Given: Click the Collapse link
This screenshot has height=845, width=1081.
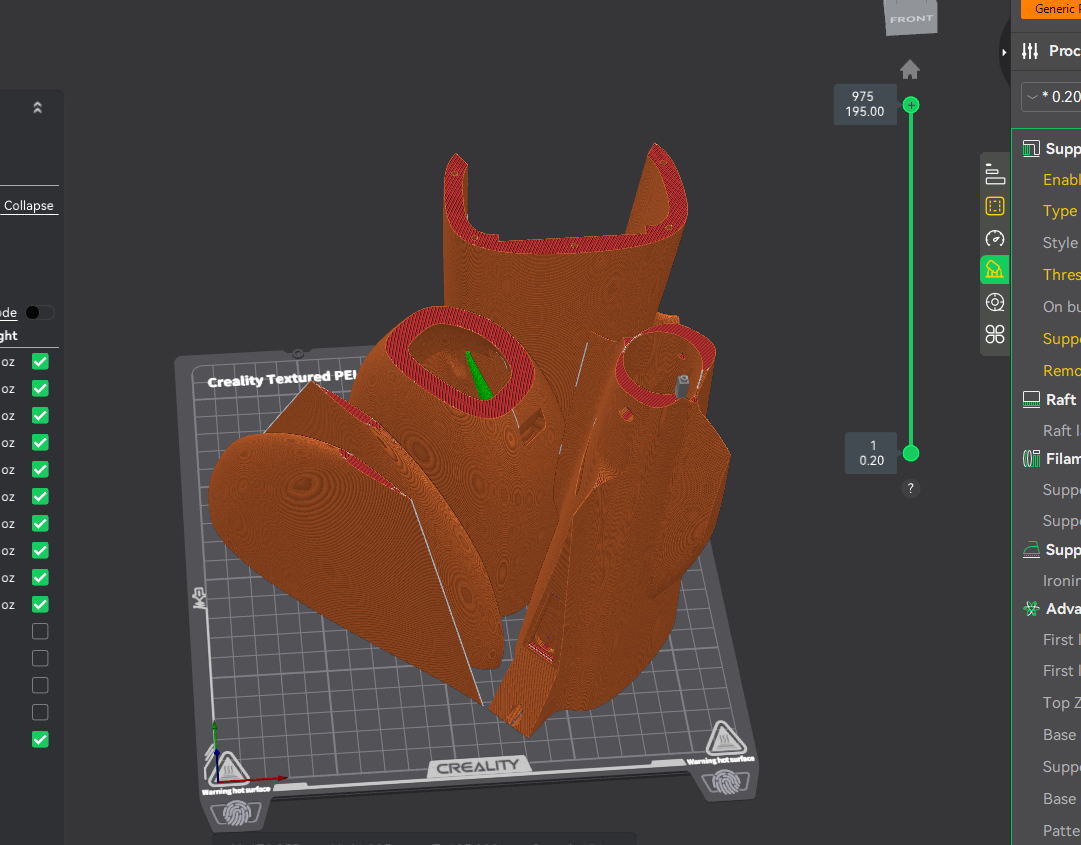Looking at the screenshot, I should [28, 205].
